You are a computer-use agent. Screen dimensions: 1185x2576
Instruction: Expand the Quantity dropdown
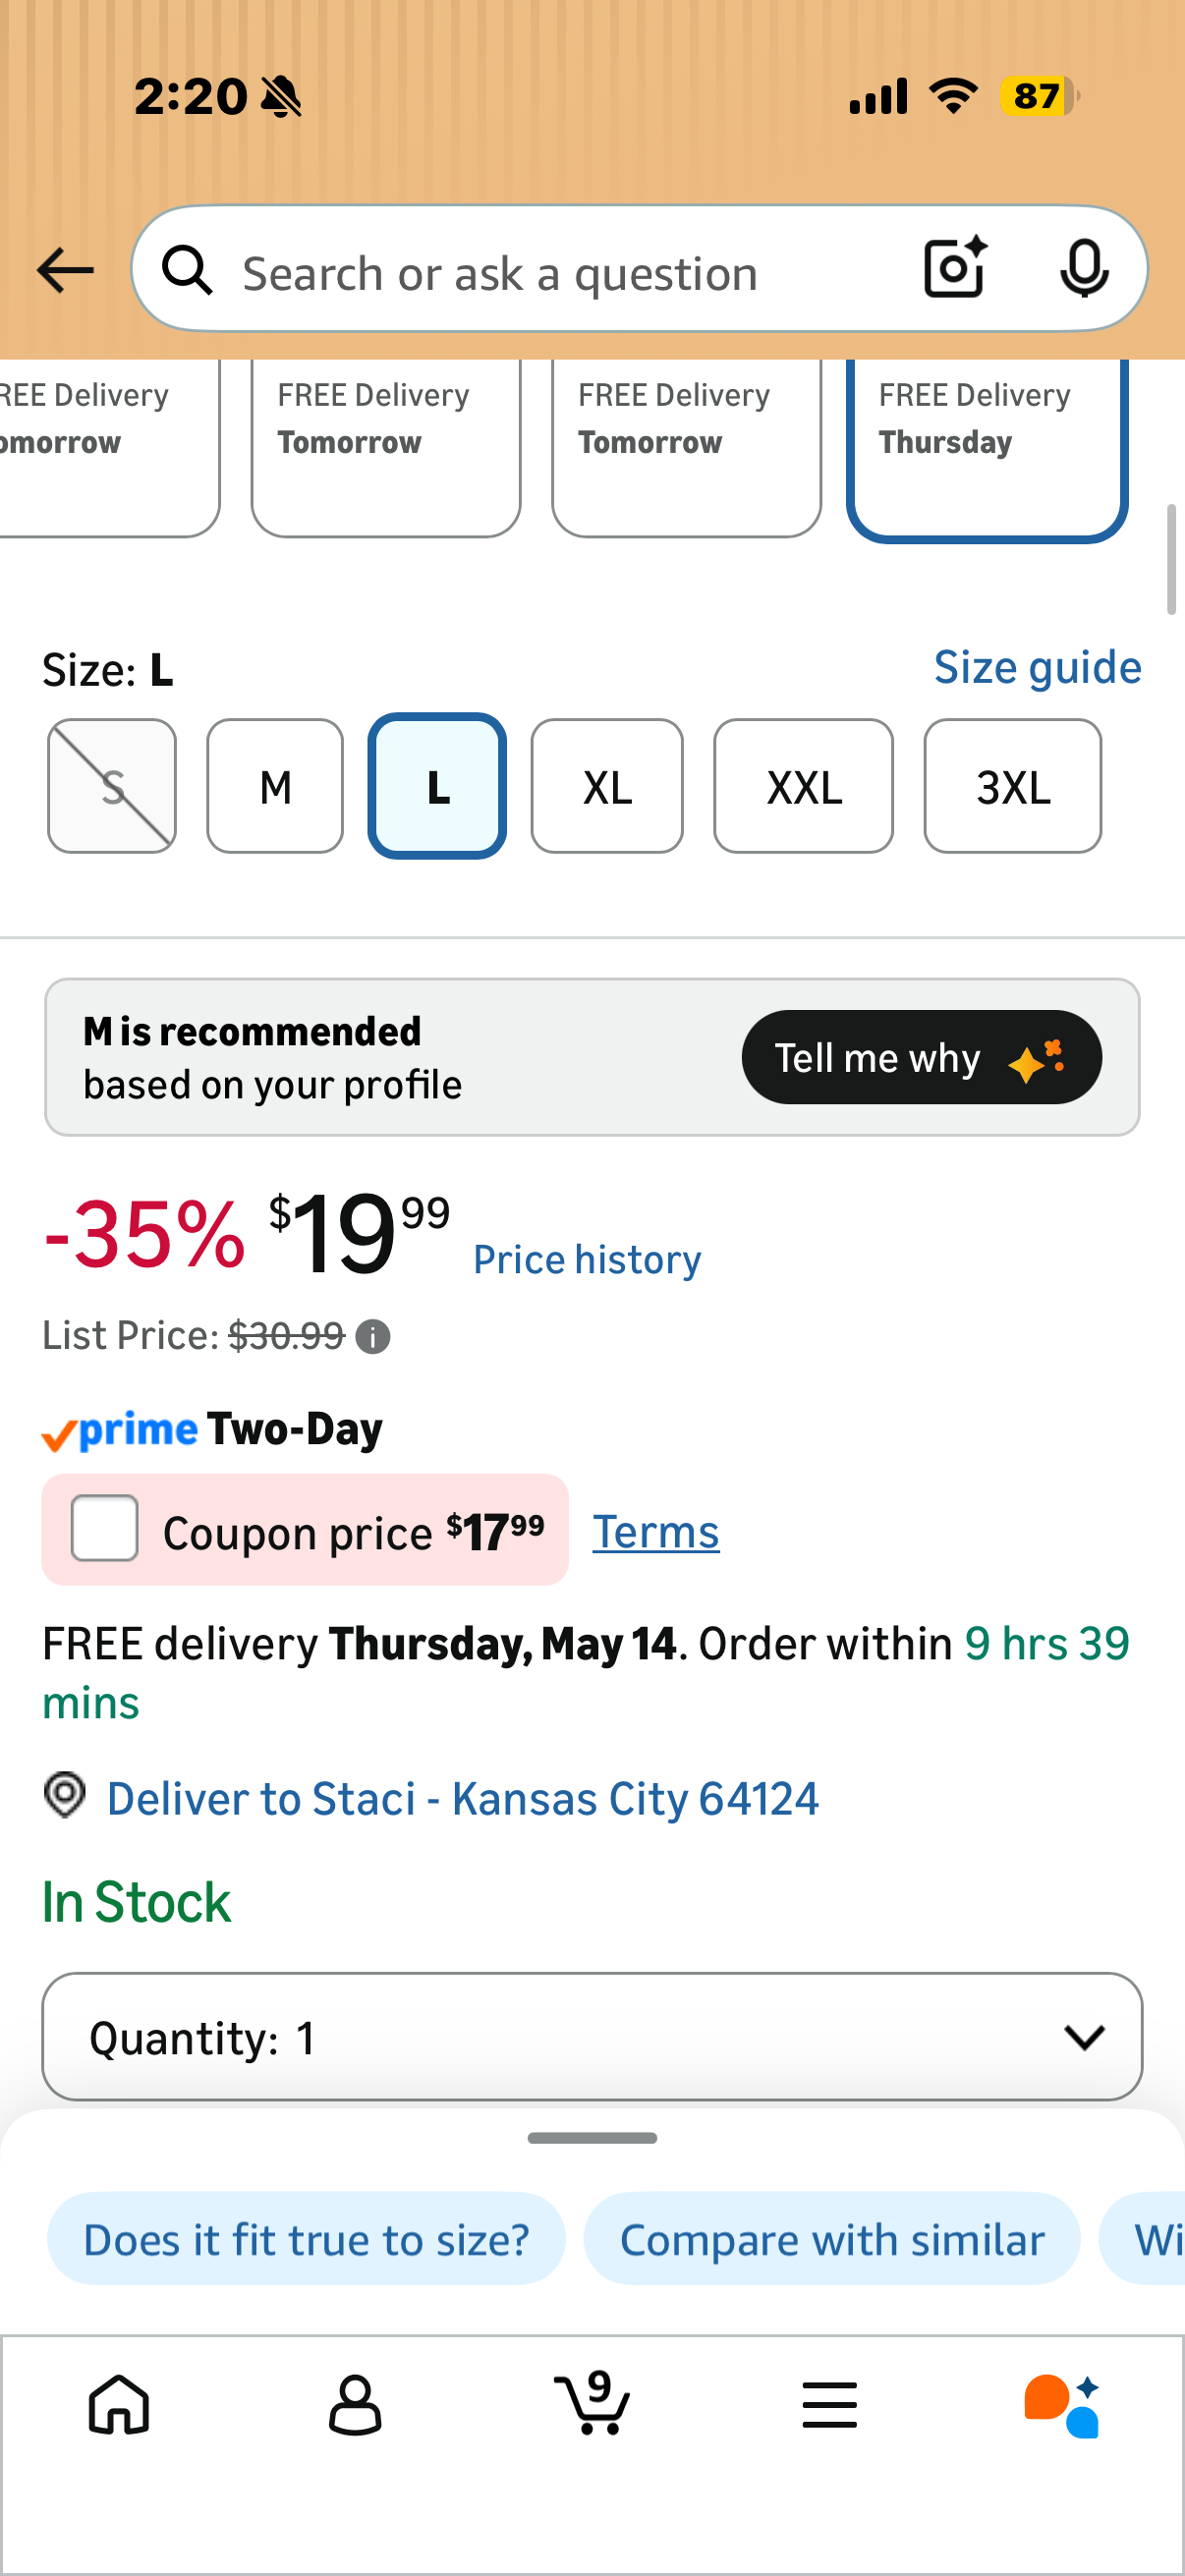592,2037
